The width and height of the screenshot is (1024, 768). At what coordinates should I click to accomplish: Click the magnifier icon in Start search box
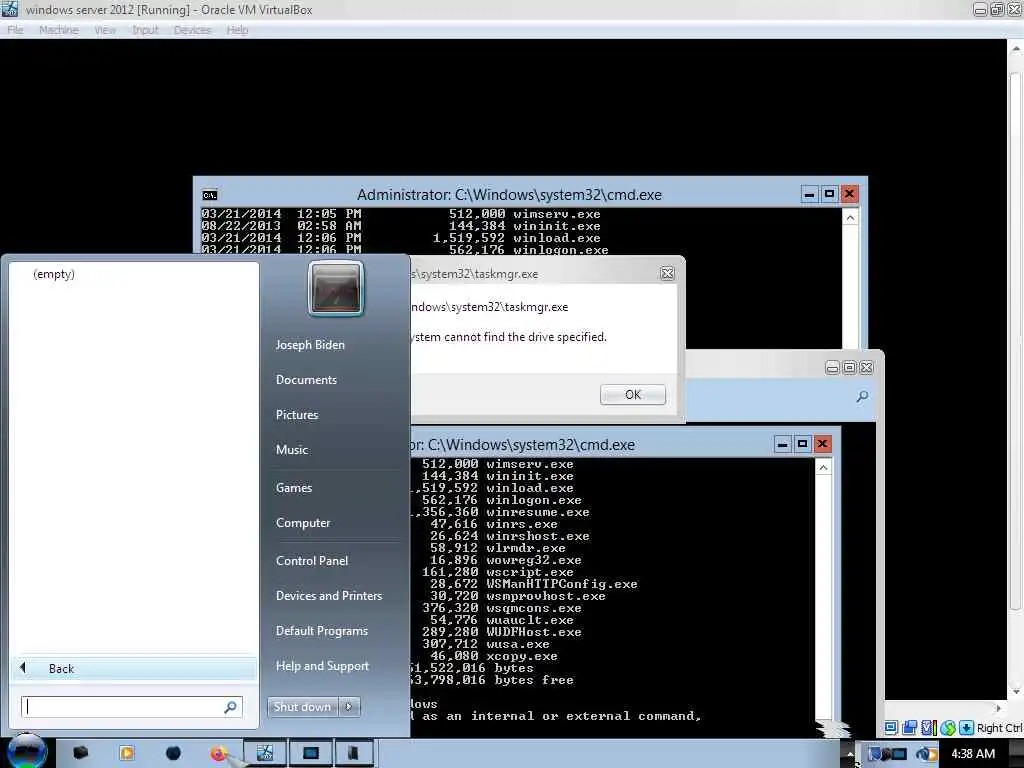[231, 707]
